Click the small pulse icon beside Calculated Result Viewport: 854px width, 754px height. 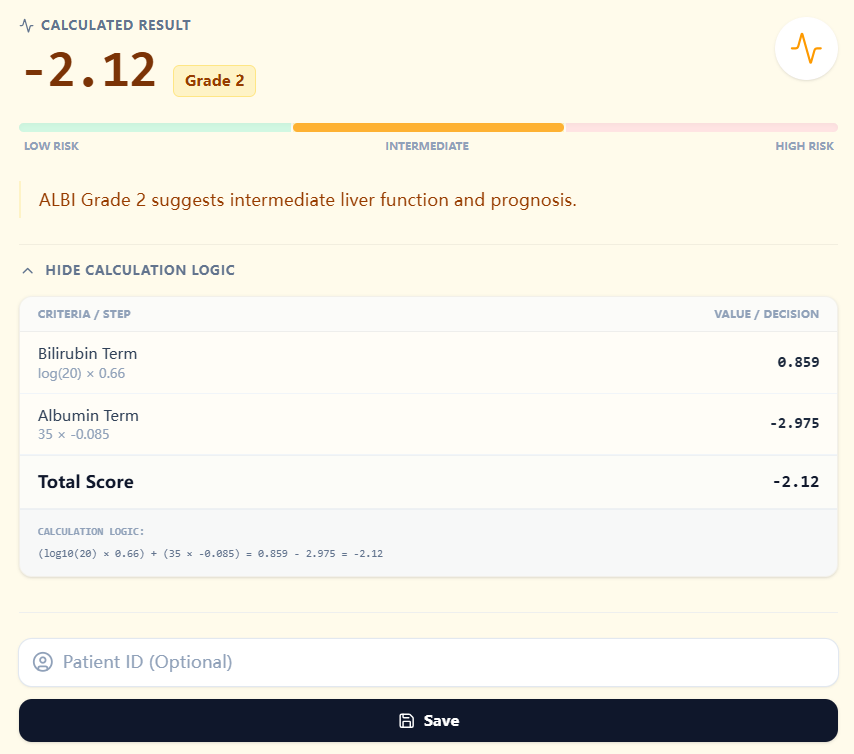(x=27, y=25)
